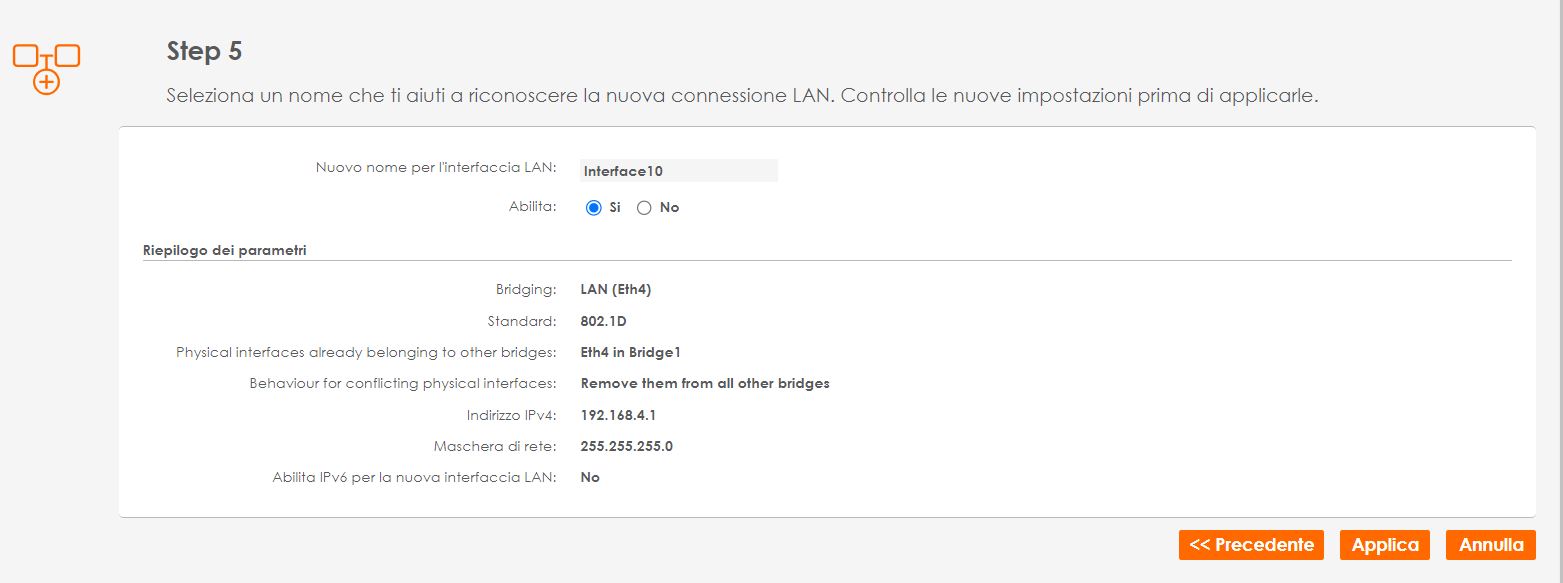The width and height of the screenshot is (1563, 583).
Task: Click the Abilita IPv6 per la nuova interfaccia label
Action: pyautogui.click(x=414, y=477)
